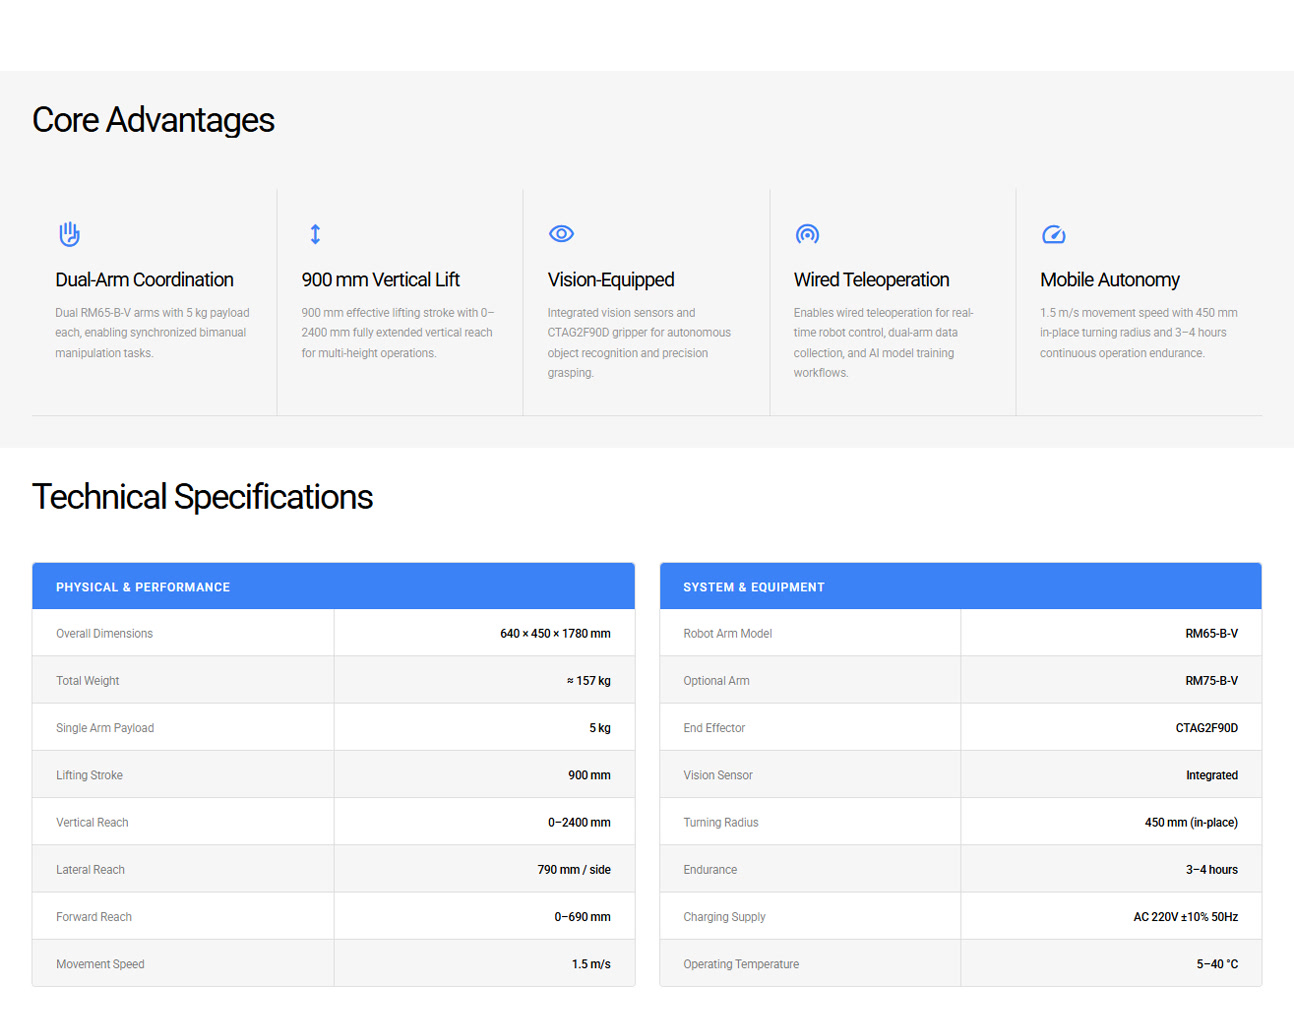The image size is (1294, 1018).
Task: Click the speedometer icon above Mobile Autonomy
Action: 1053,234
